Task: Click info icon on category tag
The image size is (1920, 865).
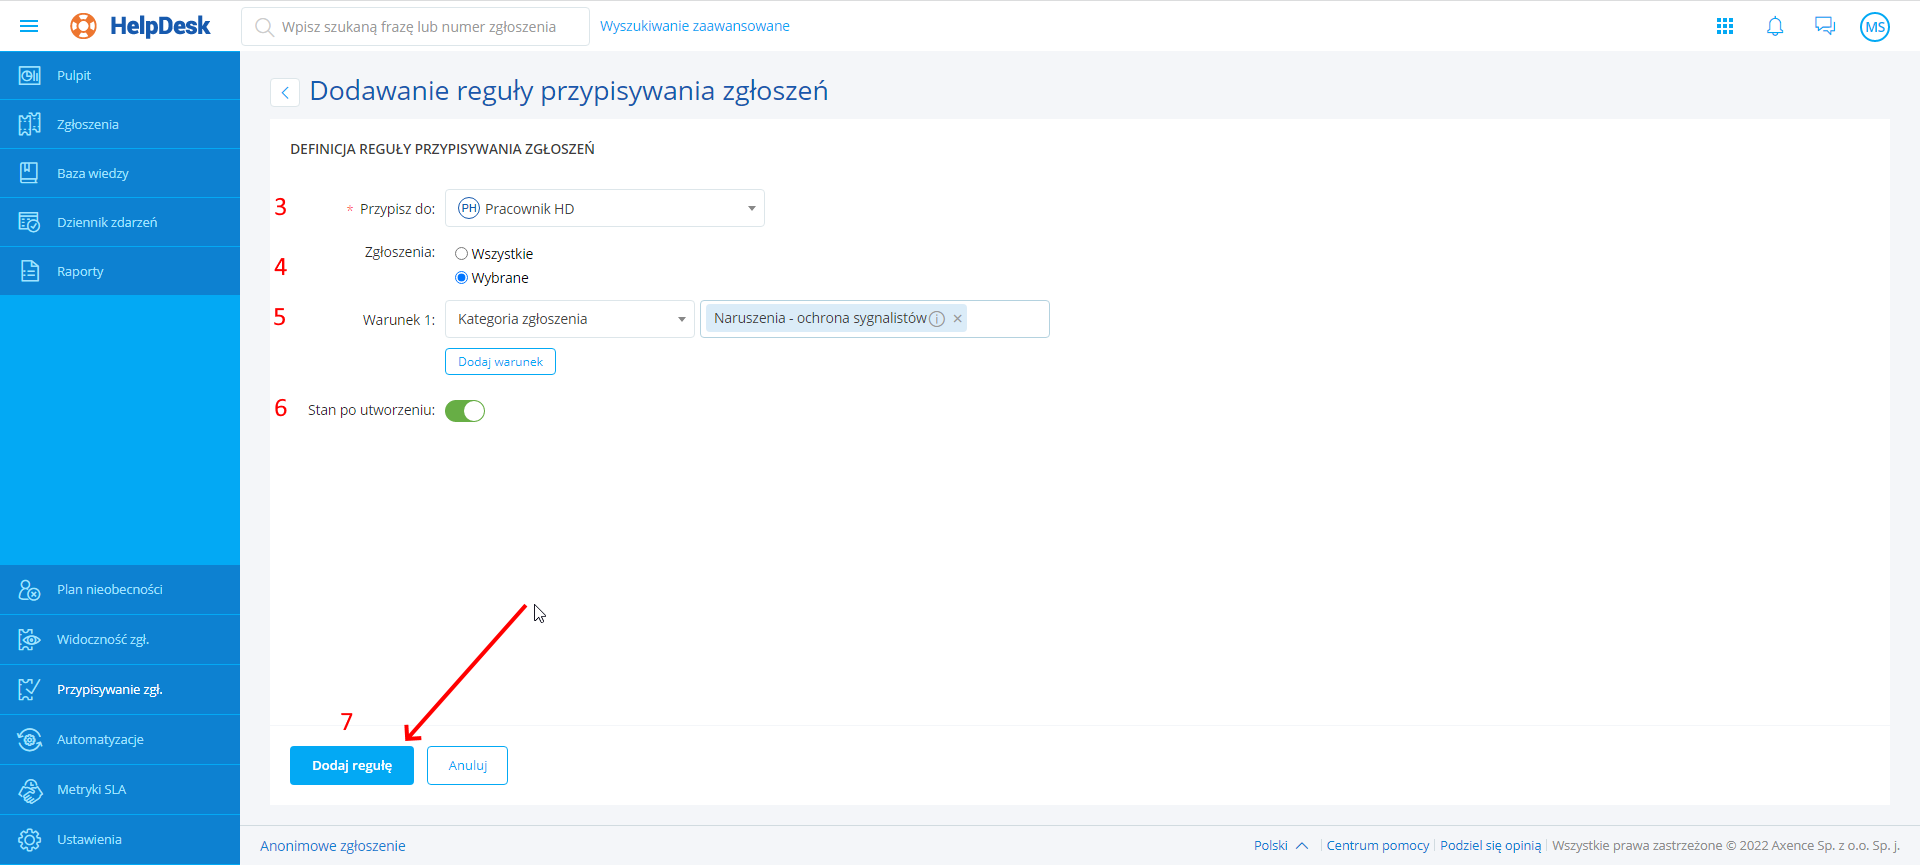Action: pyautogui.click(x=937, y=319)
